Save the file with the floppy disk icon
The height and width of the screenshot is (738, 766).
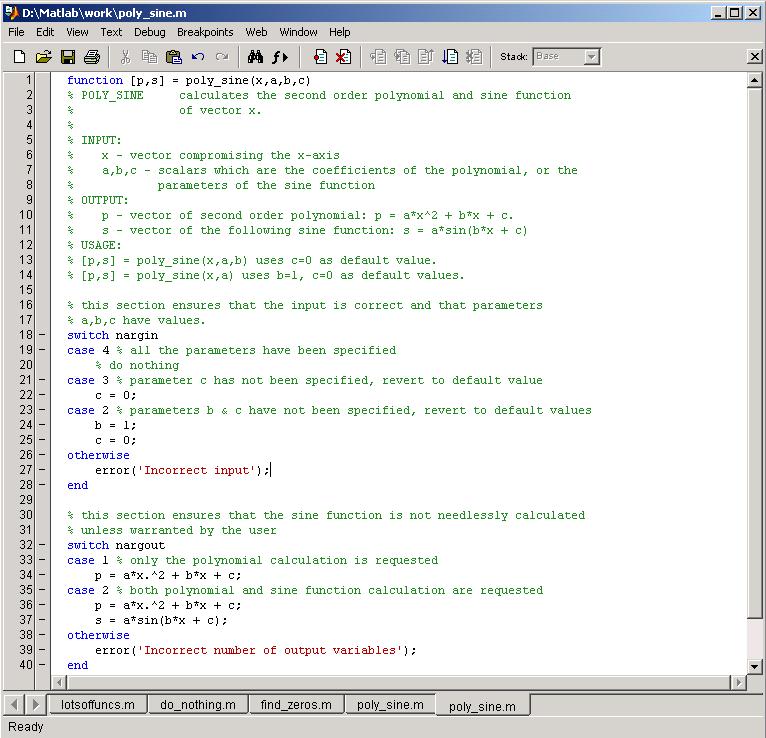click(68, 57)
